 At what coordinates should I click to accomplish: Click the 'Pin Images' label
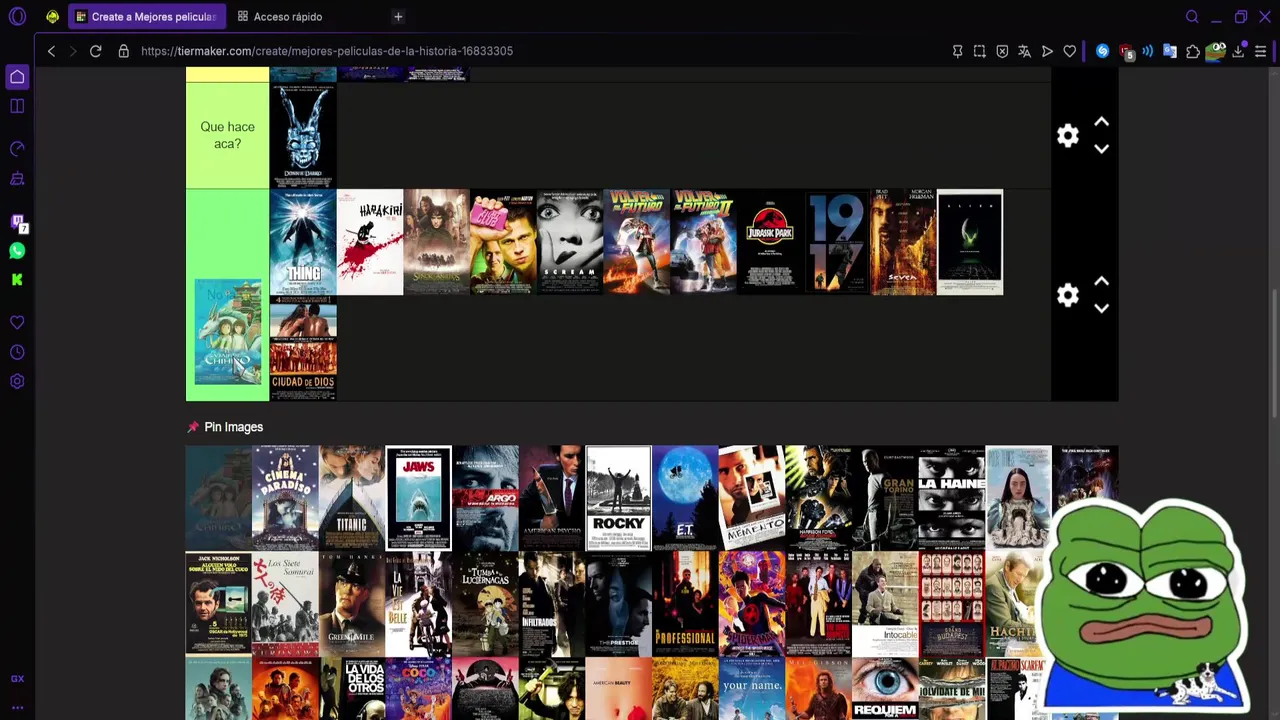(233, 427)
